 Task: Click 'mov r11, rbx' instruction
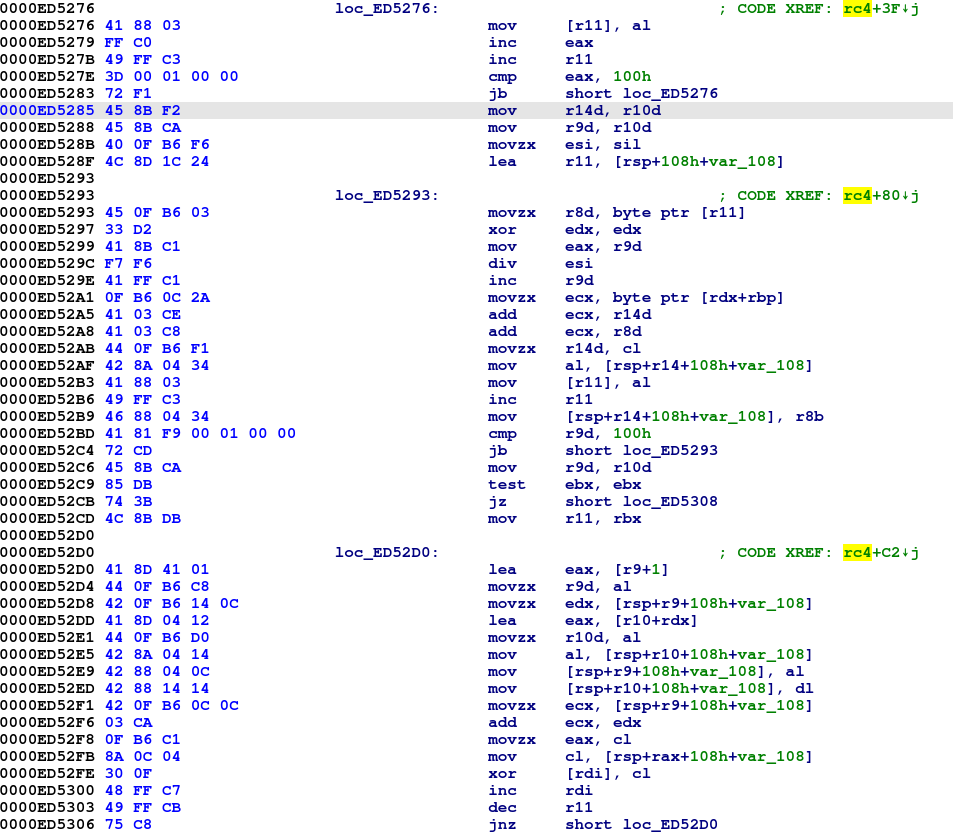click(564, 519)
